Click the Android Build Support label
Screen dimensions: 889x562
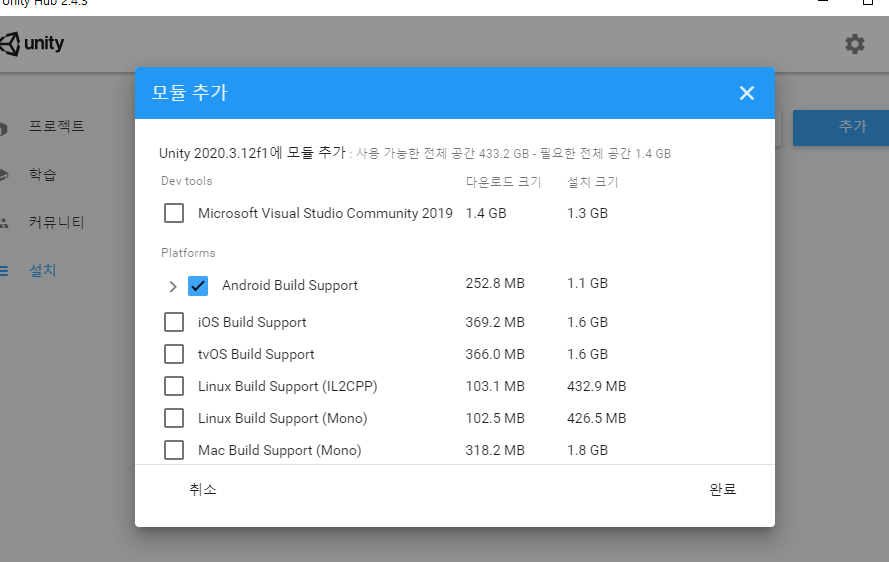coord(290,285)
